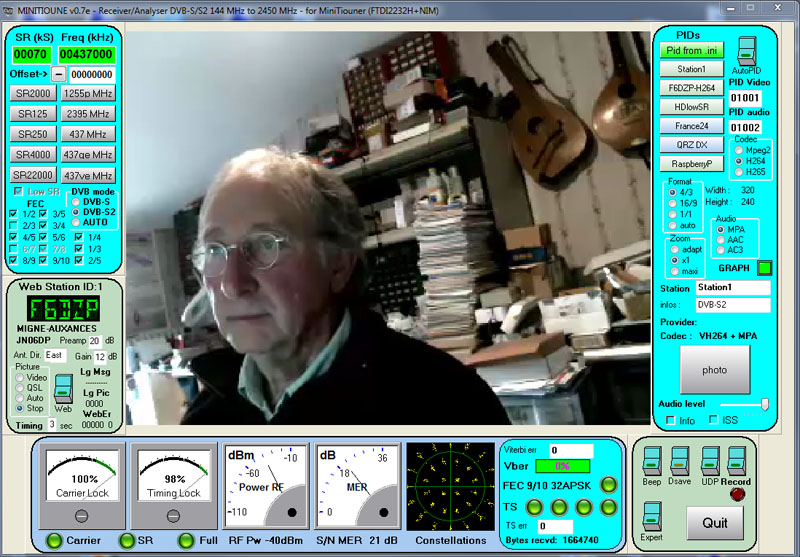Viewport: 800px width, 557px height.
Task: Click the Freq (kHz) input field
Action: (86, 54)
